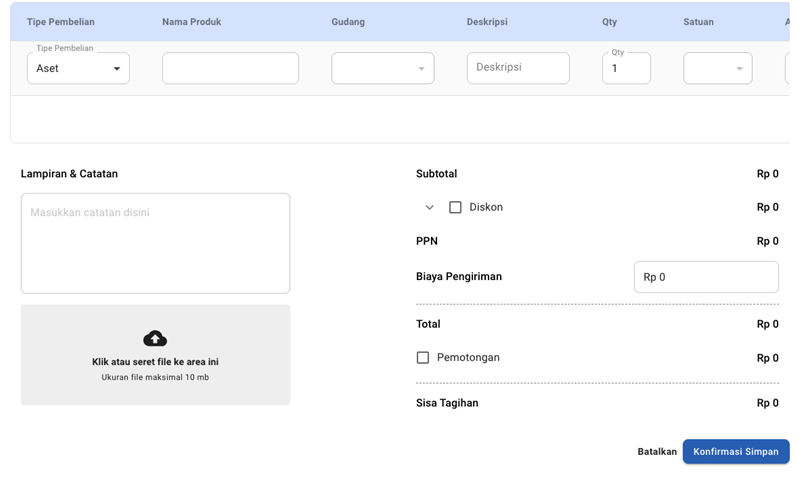Enable the Diskon checkbox

(455, 208)
